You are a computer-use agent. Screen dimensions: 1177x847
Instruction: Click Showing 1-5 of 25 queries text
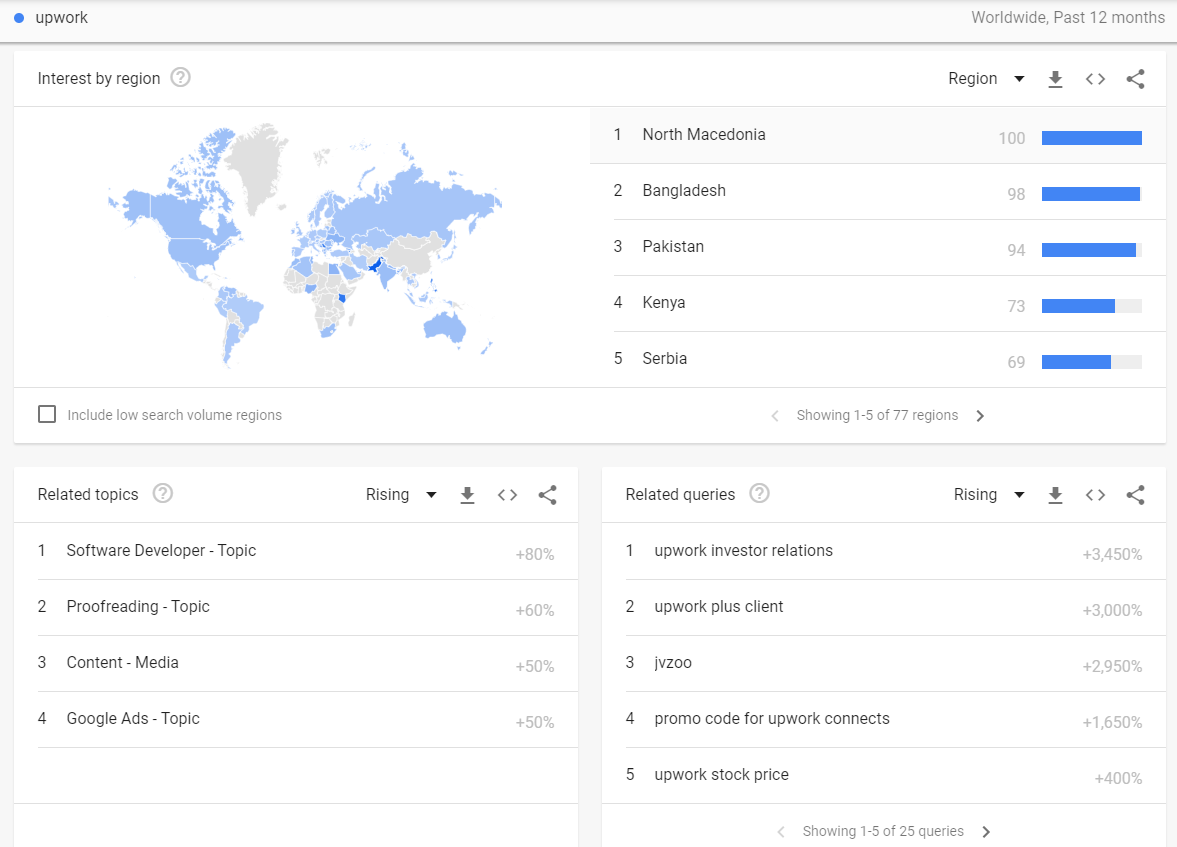click(x=883, y=831)
